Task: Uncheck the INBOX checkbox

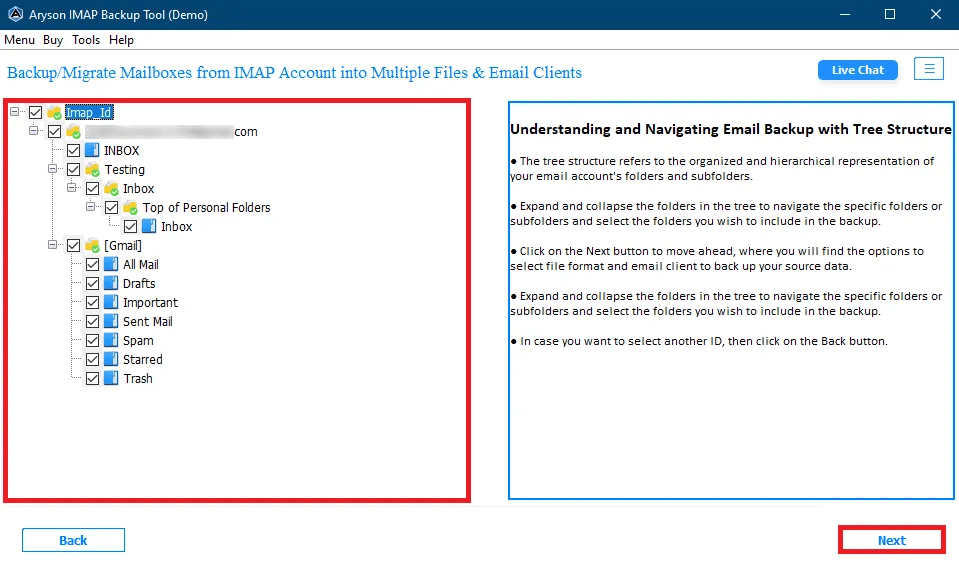Action: tap(73, 150)
